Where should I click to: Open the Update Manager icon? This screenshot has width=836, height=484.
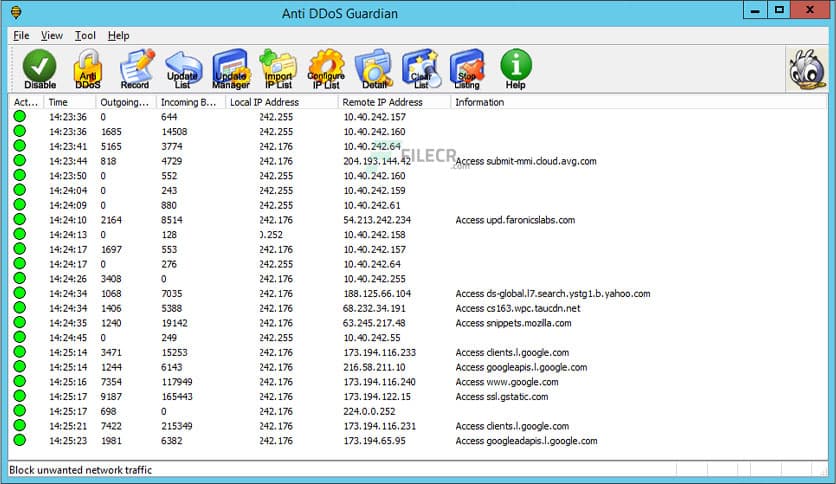coord(231,69)
